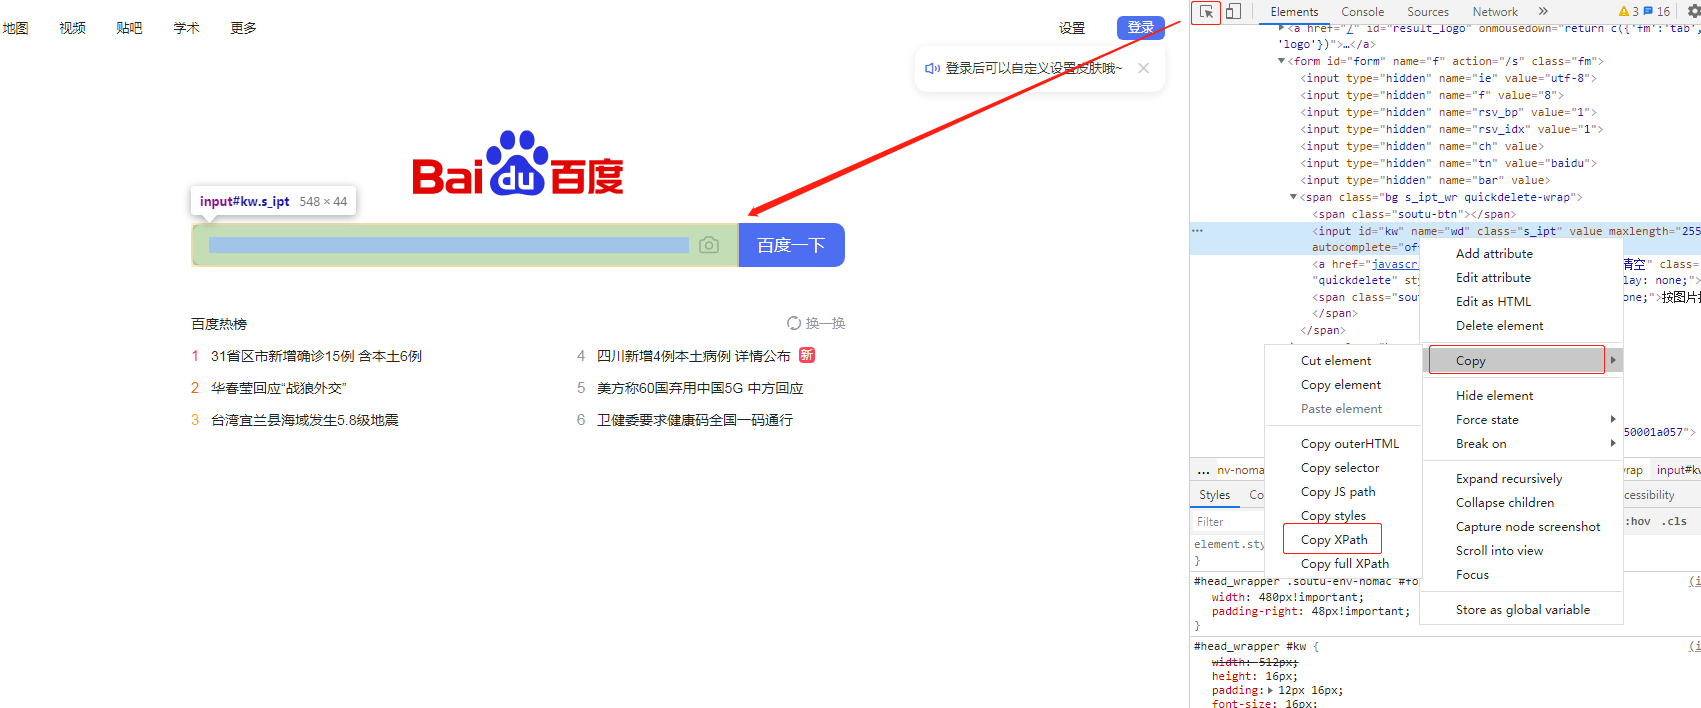
Task: Select Delete element
Action: (x=1499, y=326)
